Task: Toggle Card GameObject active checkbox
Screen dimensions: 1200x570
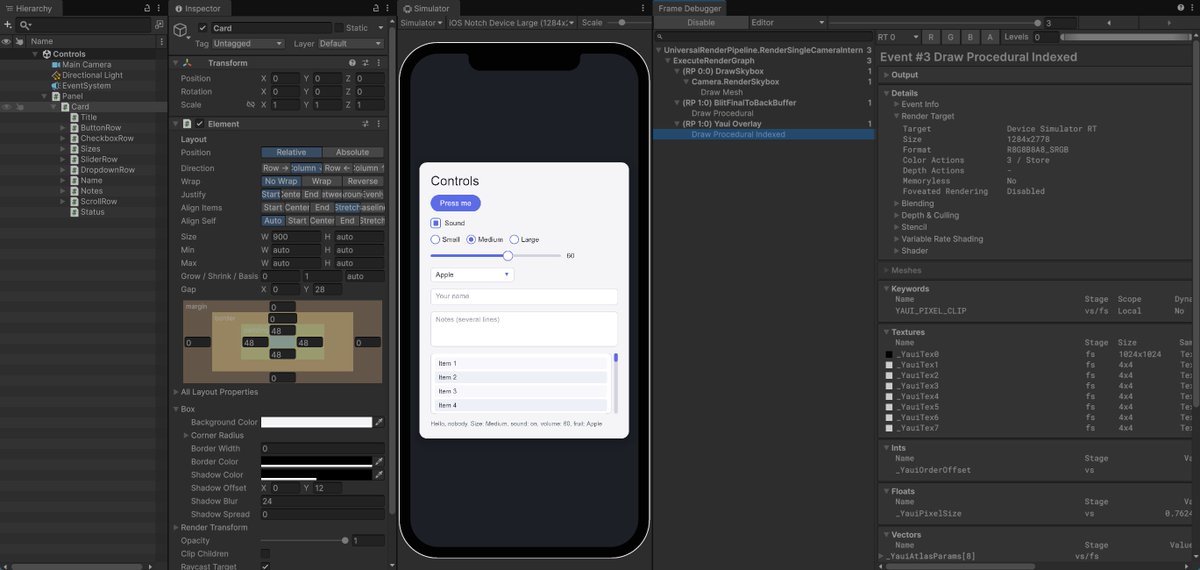Action: [x=203, y=28]
